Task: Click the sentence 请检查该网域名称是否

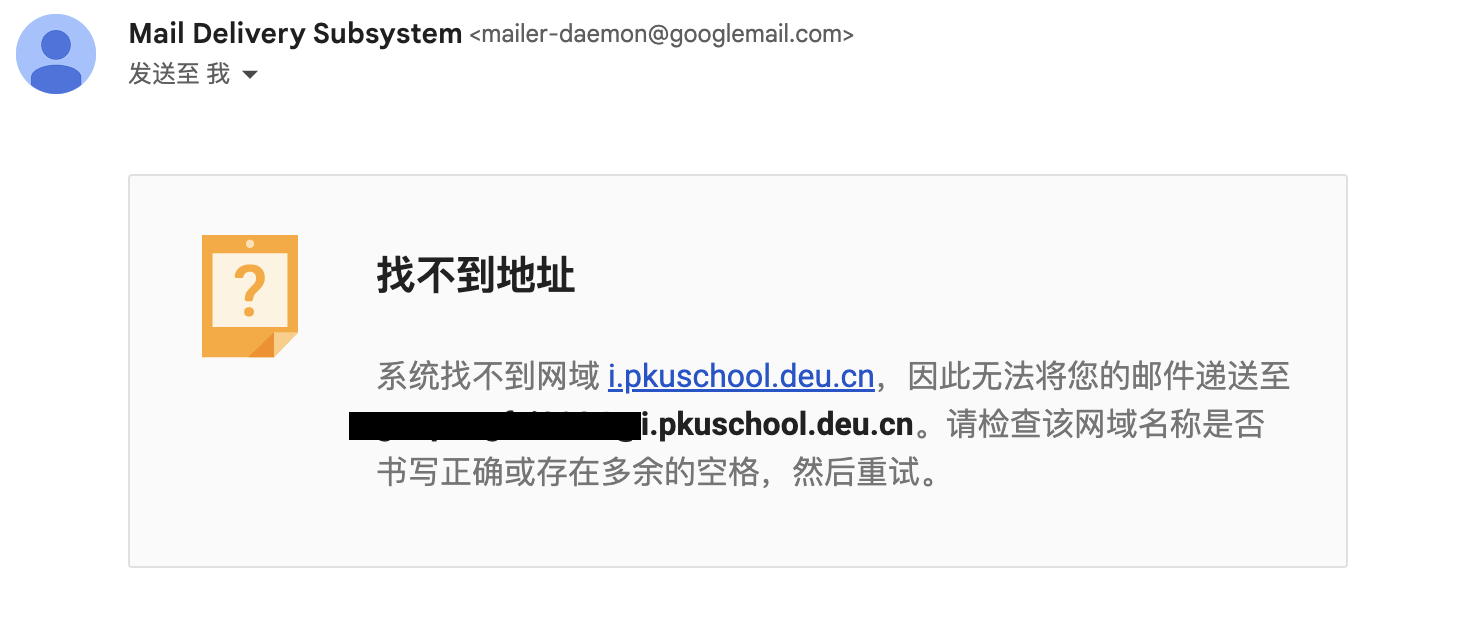Action: click(x=1106, y=425)
